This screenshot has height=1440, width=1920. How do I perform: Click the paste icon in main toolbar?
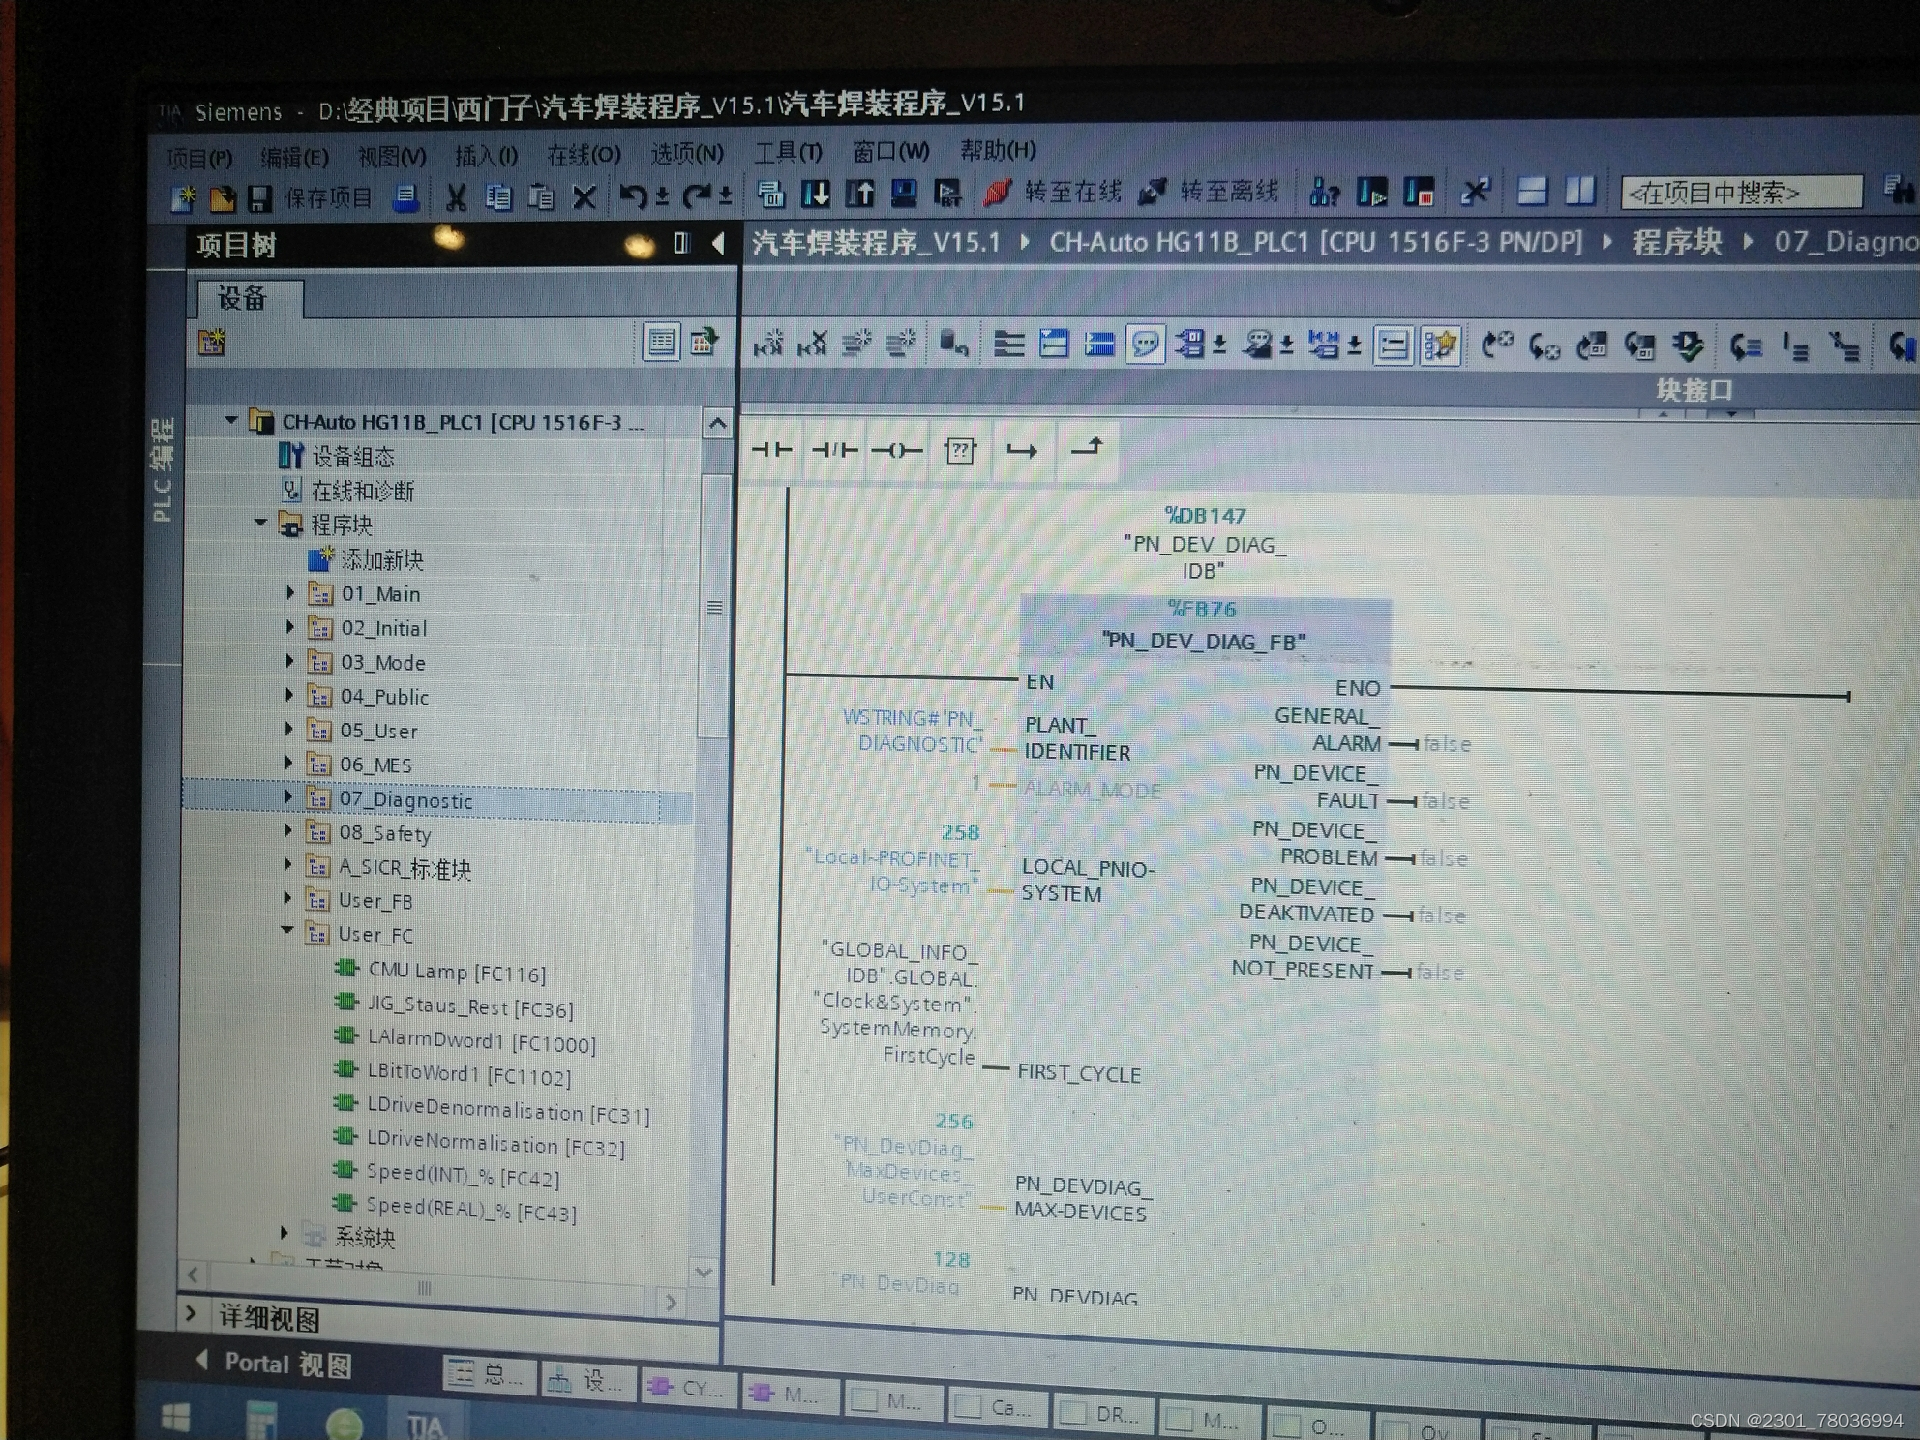coord(541,196)
